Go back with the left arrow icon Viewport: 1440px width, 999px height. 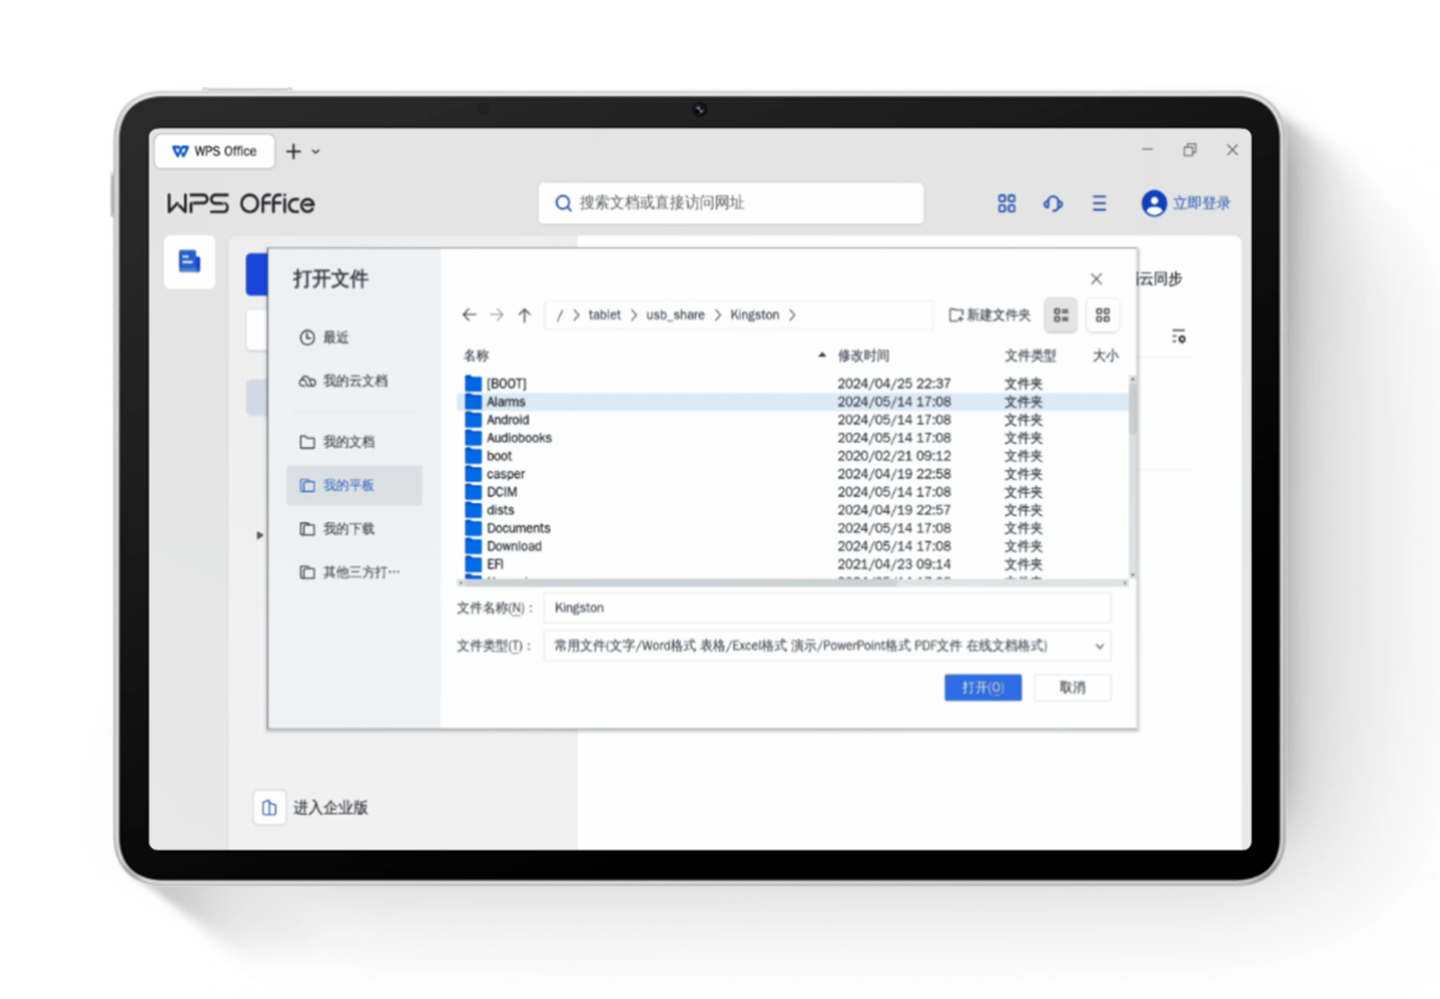(x=469, y=315)
